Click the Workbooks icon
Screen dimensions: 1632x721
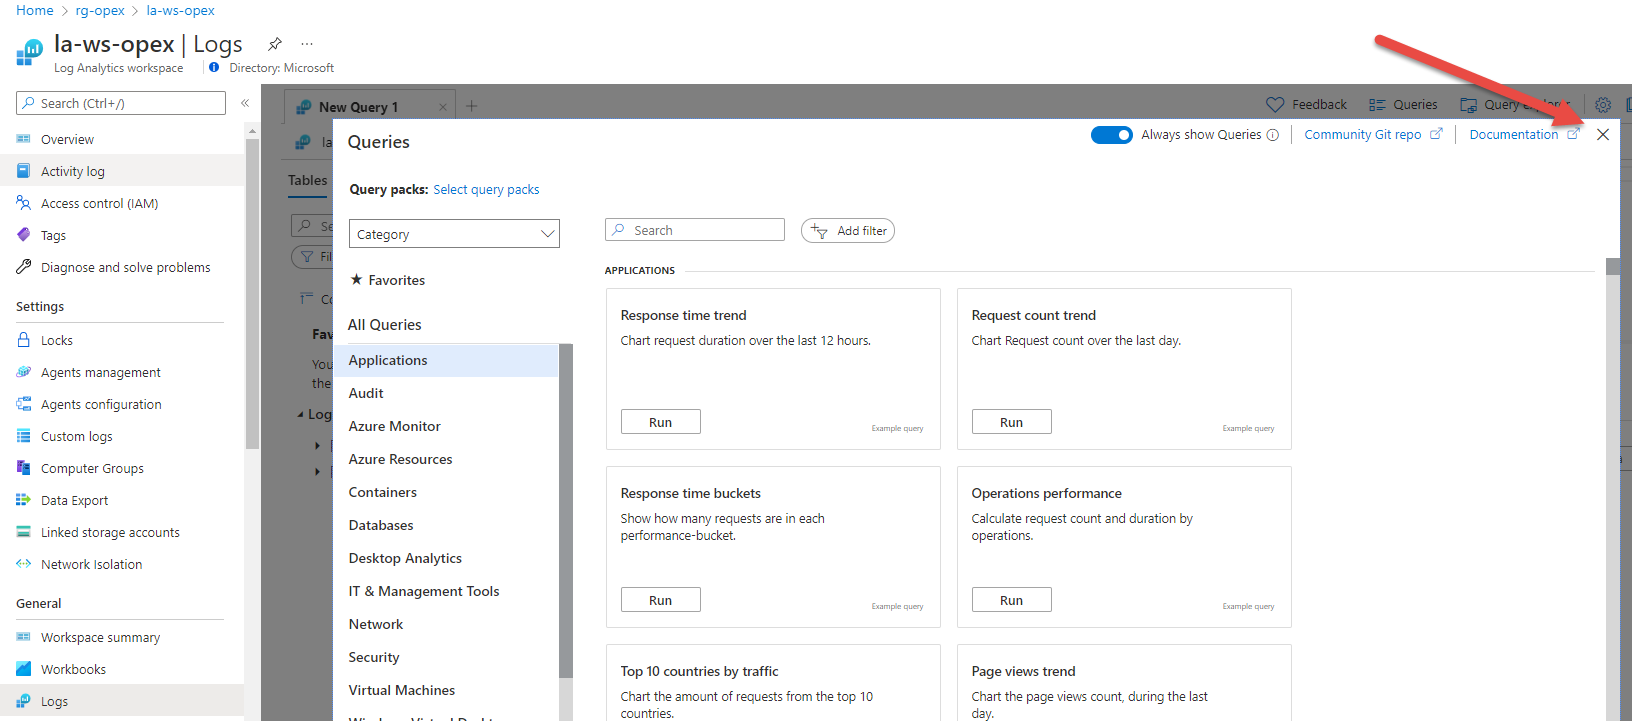click(24, 669)
